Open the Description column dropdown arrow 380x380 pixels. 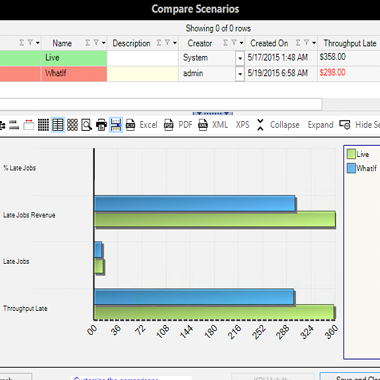click(175, 43)
